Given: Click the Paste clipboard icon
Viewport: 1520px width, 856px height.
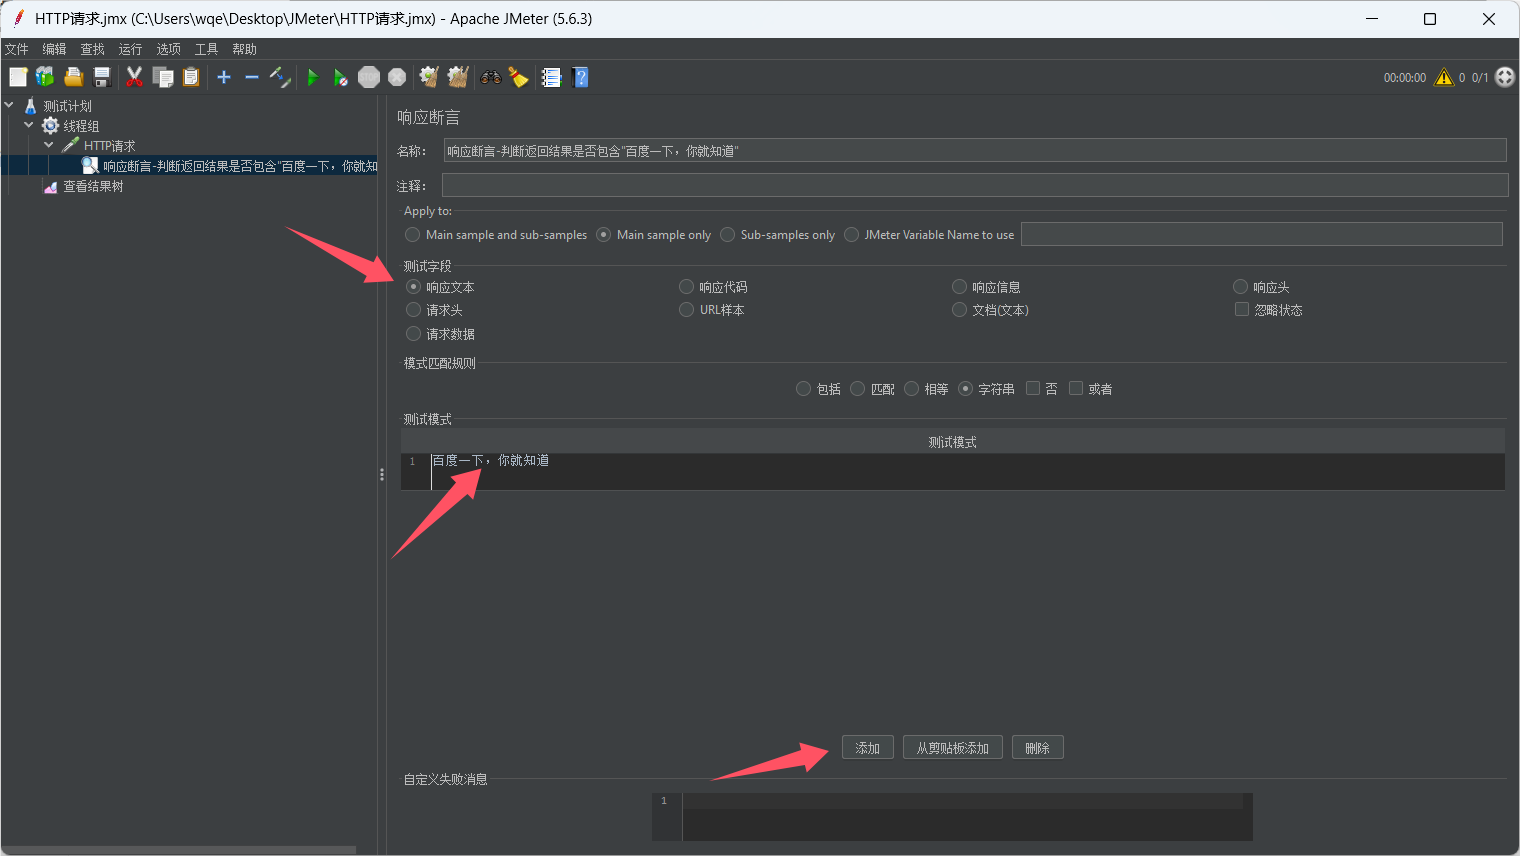Looking at the screenshot, I should (190, 77).
